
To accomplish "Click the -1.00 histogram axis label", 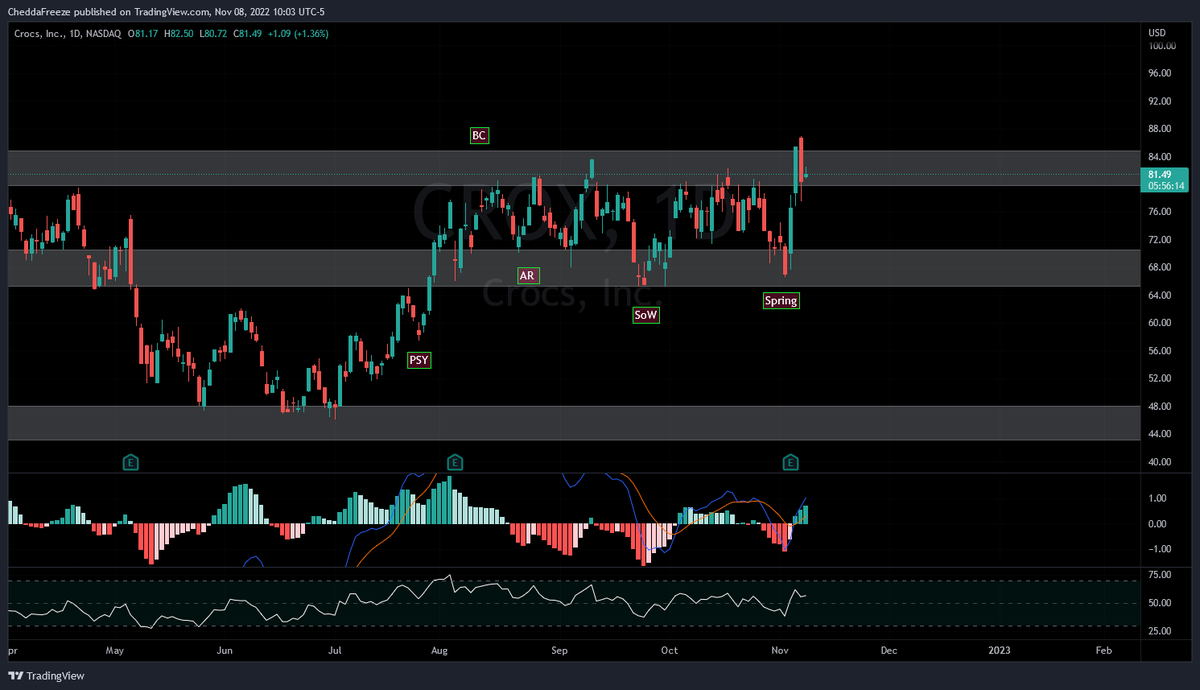I will click(1157, 549).
